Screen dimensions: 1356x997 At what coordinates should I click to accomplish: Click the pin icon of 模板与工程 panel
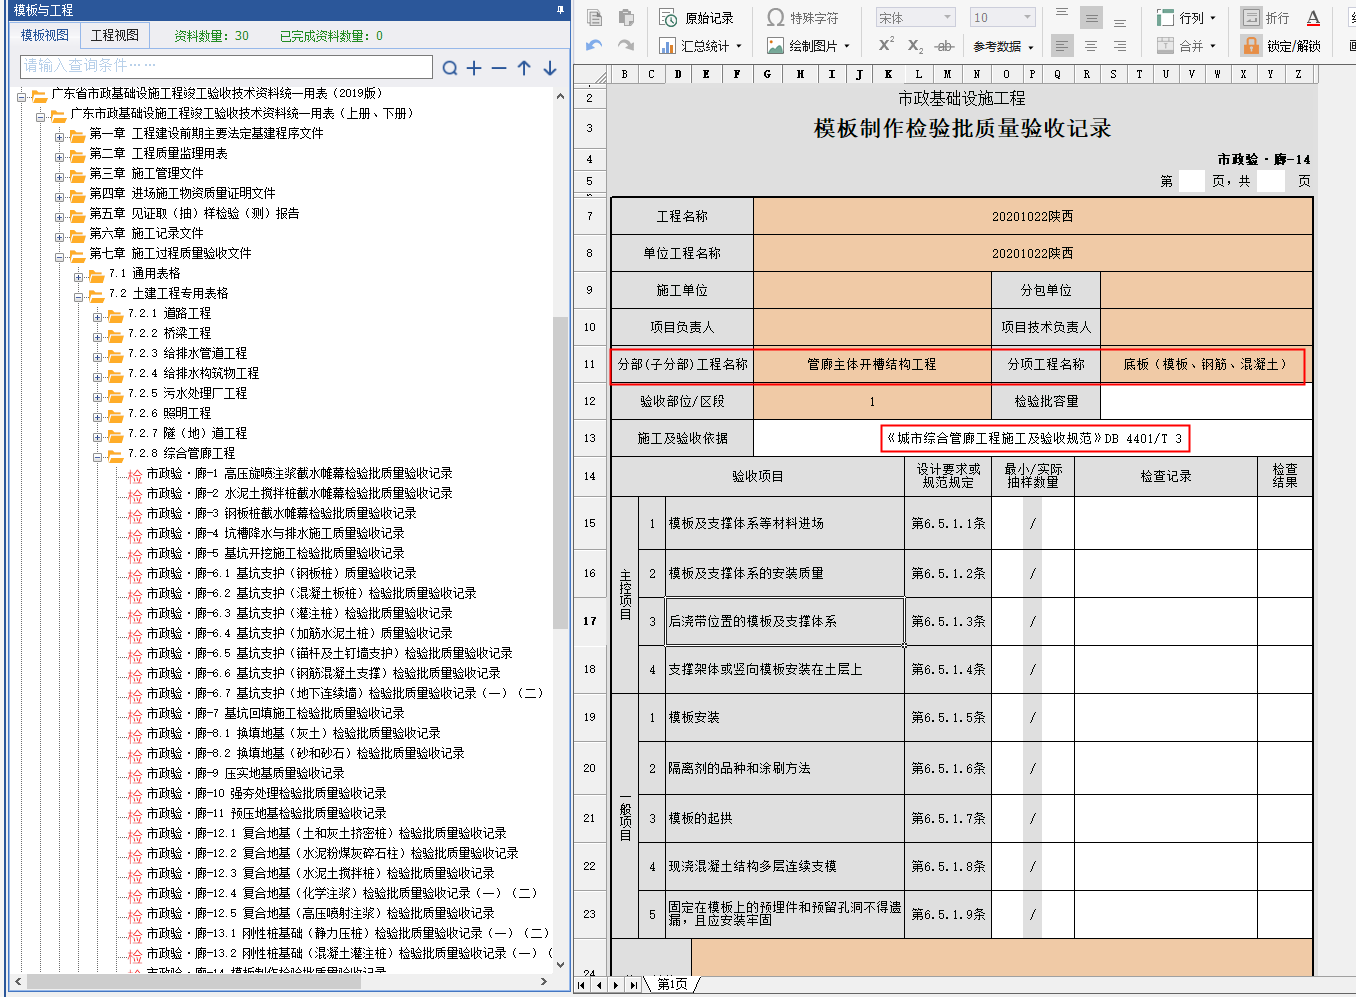pyautogui.click(x=560, y=10)
